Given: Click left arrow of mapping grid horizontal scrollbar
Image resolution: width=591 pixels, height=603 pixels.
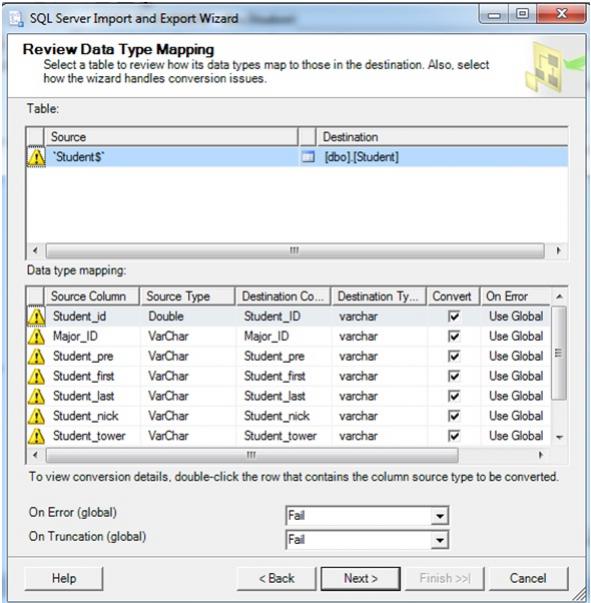Looking at the screenshot, I should (35, 455).
